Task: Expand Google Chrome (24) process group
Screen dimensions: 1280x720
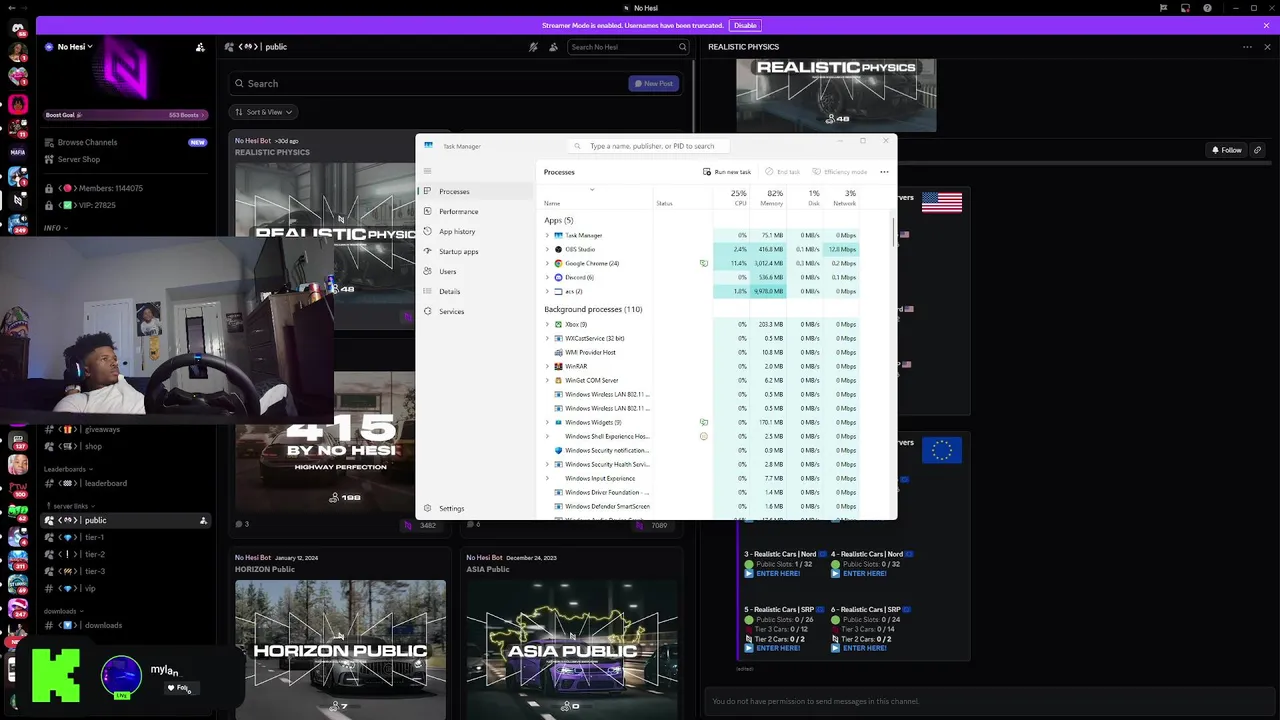Action: (547, 263)
